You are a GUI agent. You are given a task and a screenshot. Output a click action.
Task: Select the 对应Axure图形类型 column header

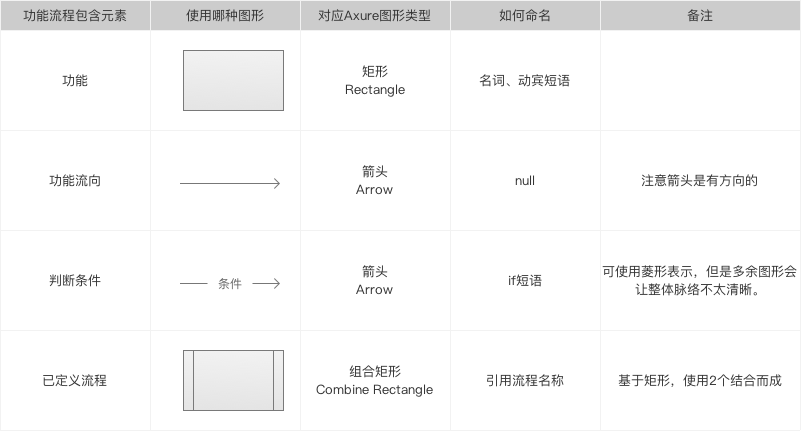[375, 15]
